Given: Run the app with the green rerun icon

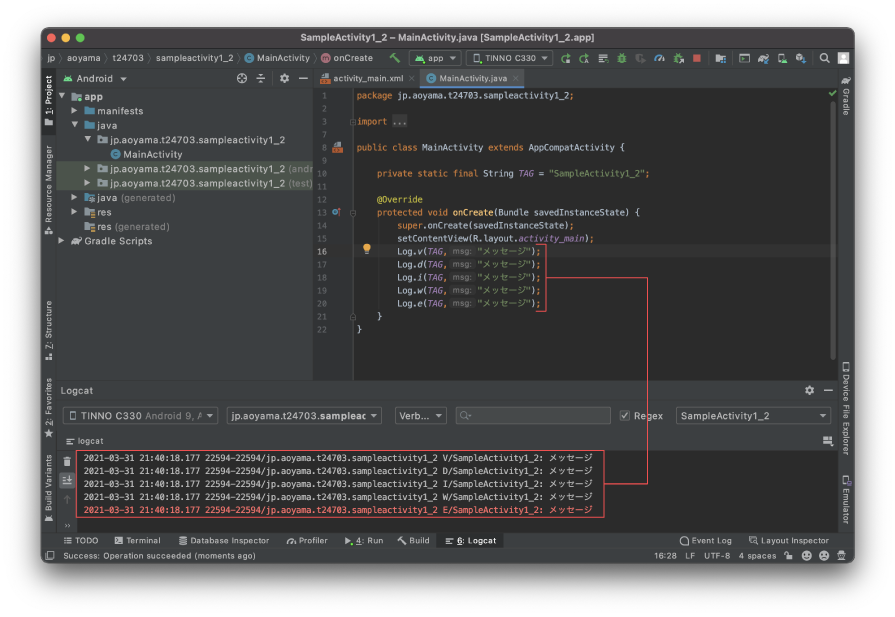Looking at the screenshot, I should click(566, 58).
